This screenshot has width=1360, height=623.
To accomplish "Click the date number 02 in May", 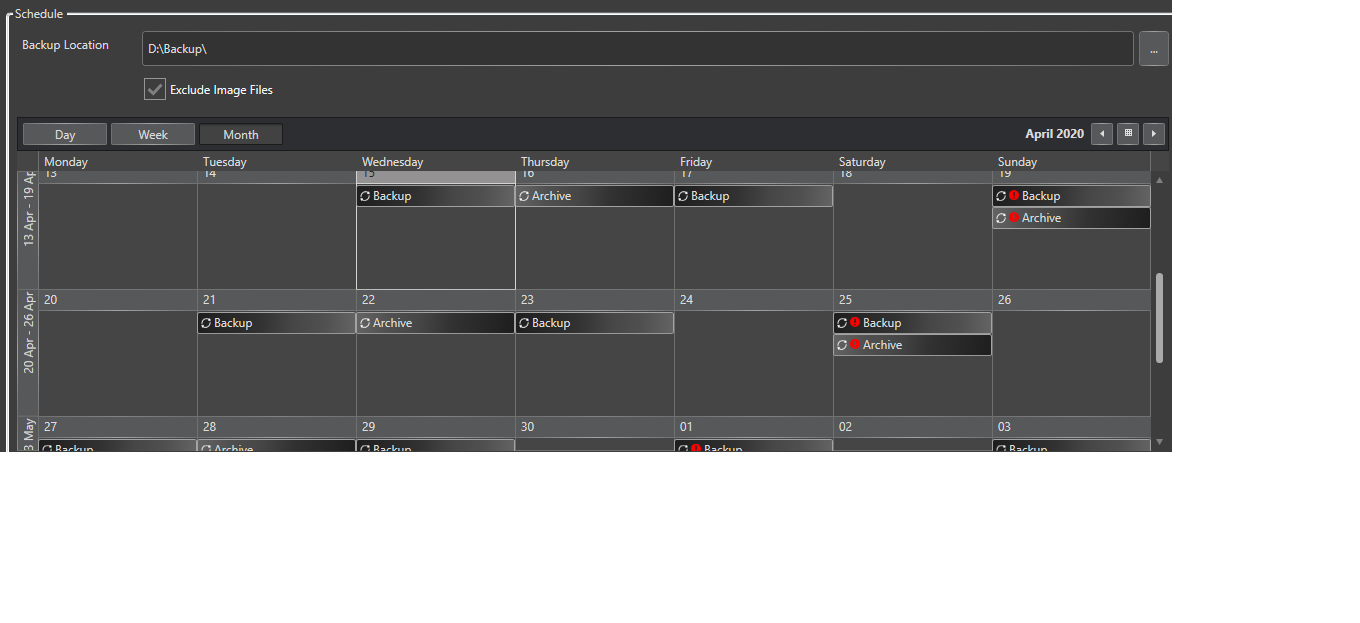I will pos(845,427).
